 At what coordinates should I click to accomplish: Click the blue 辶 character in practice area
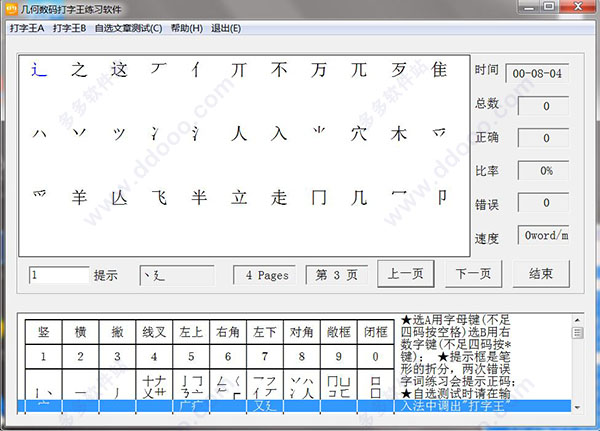[x=39, y=70]
